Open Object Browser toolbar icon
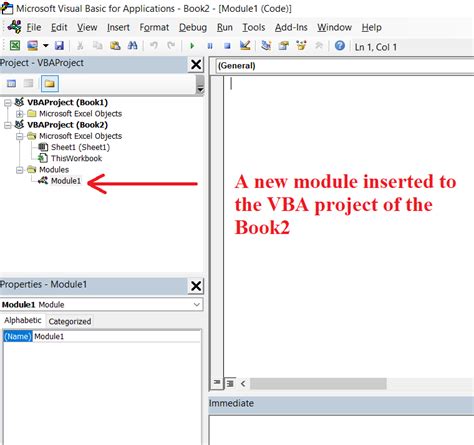The height and width of the screenshot is (445, 474). click(x=301, y=45)
